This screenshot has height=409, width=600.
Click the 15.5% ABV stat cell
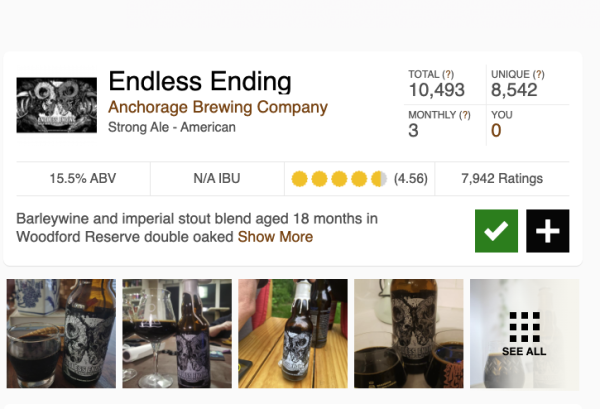(83, 179)
